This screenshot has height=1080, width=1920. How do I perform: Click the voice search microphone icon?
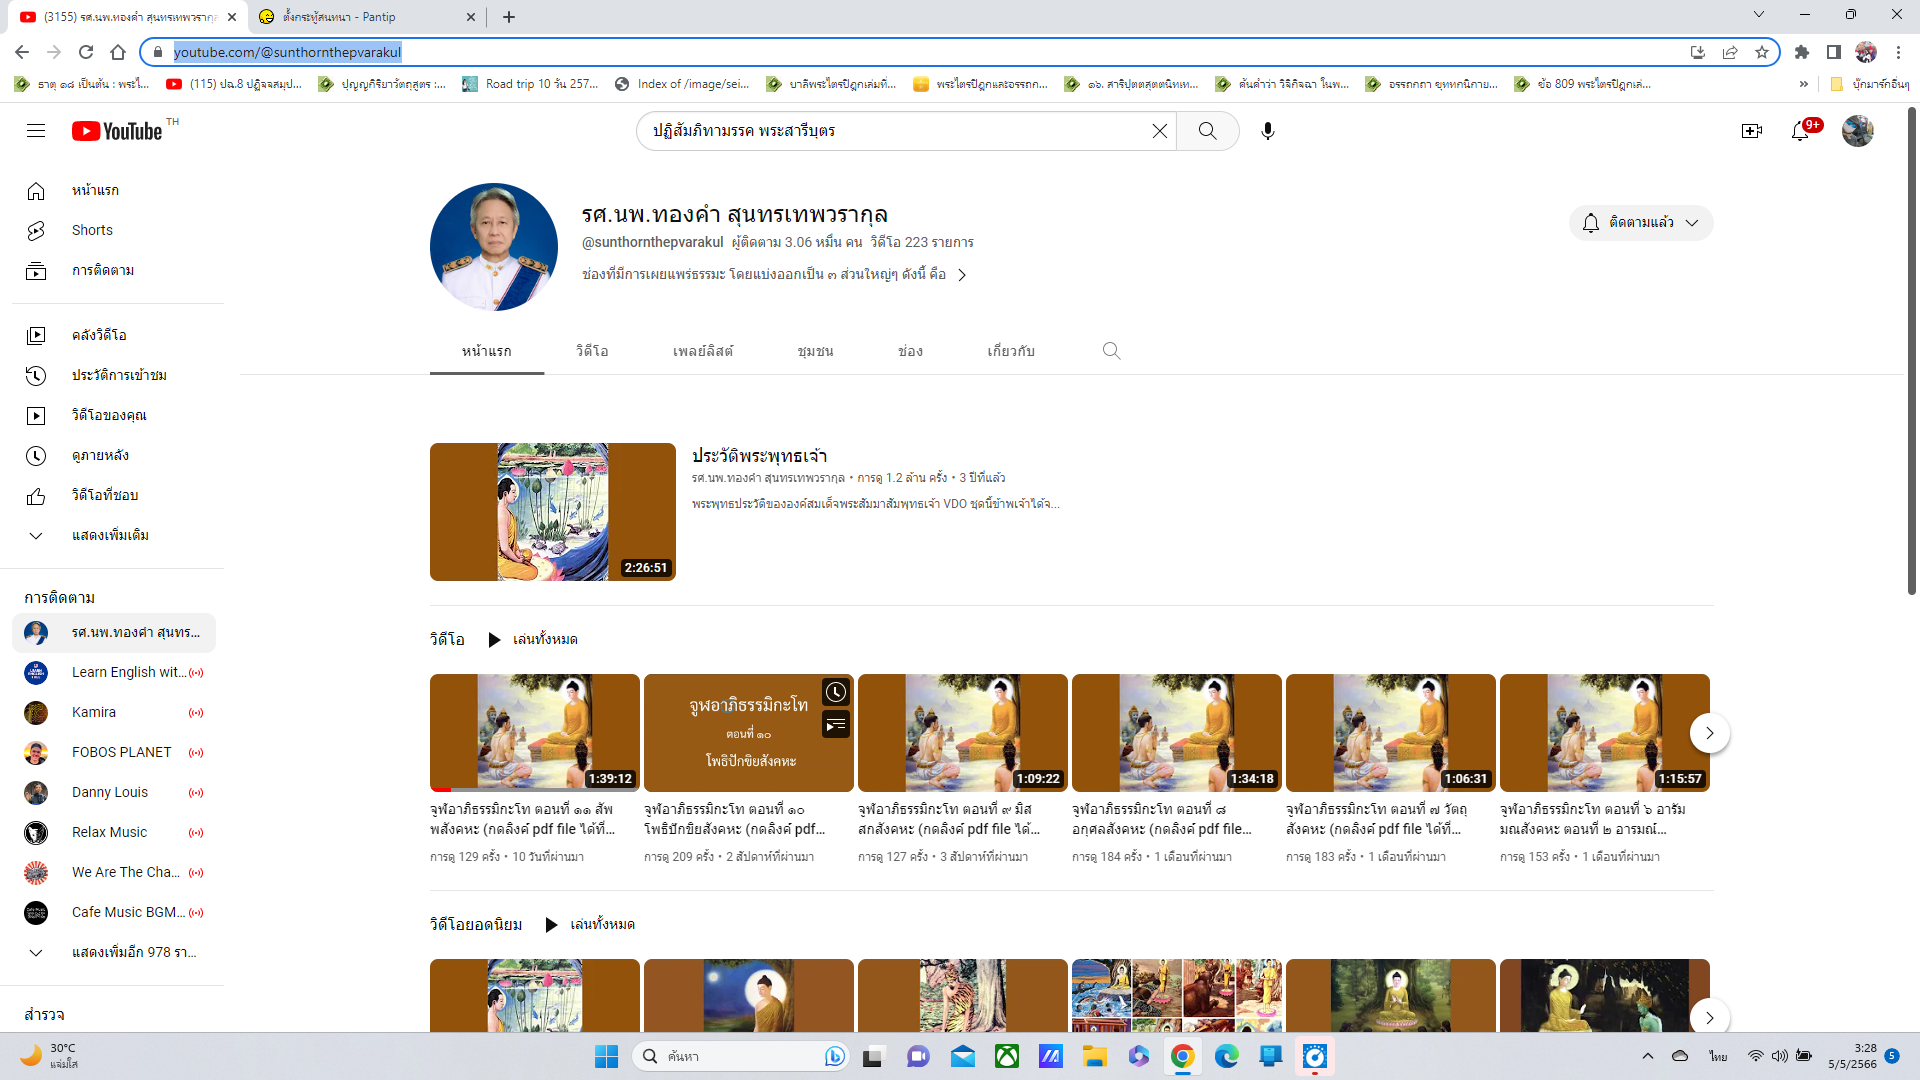1267,131
